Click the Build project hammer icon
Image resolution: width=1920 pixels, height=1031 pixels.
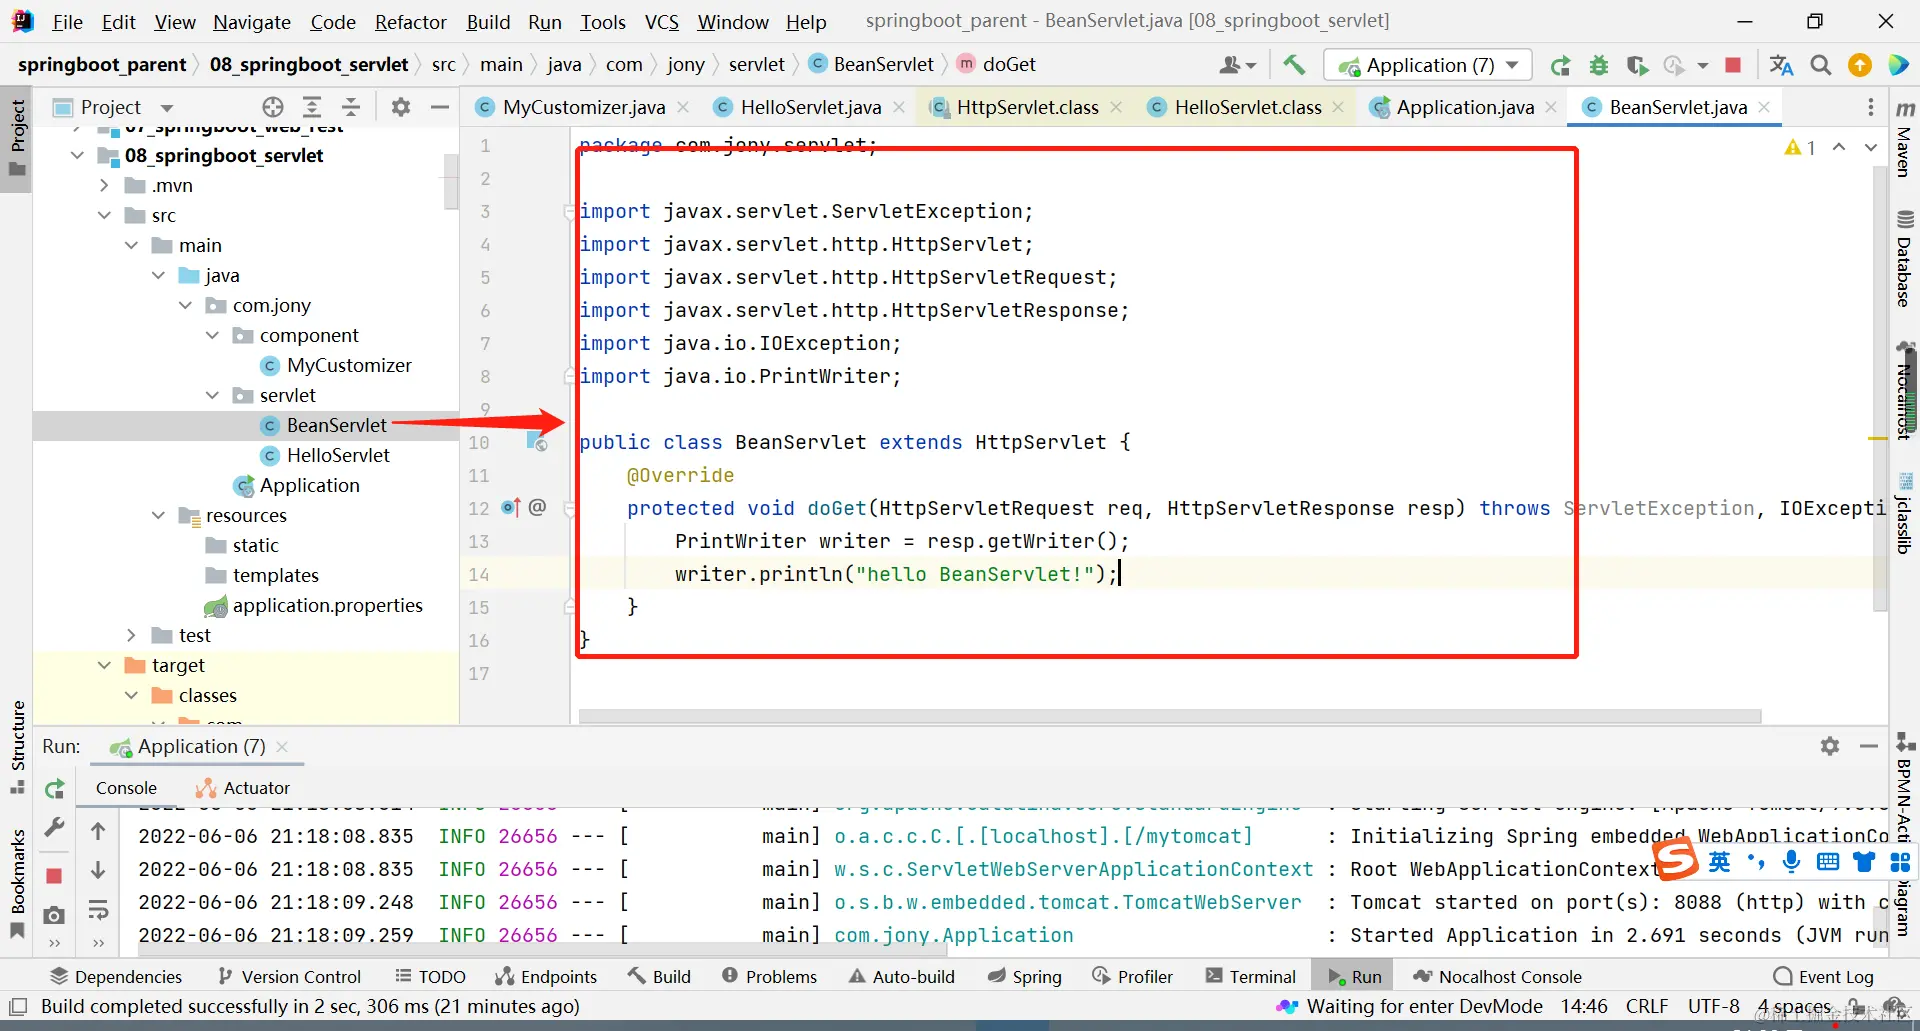coord(1294,65)
